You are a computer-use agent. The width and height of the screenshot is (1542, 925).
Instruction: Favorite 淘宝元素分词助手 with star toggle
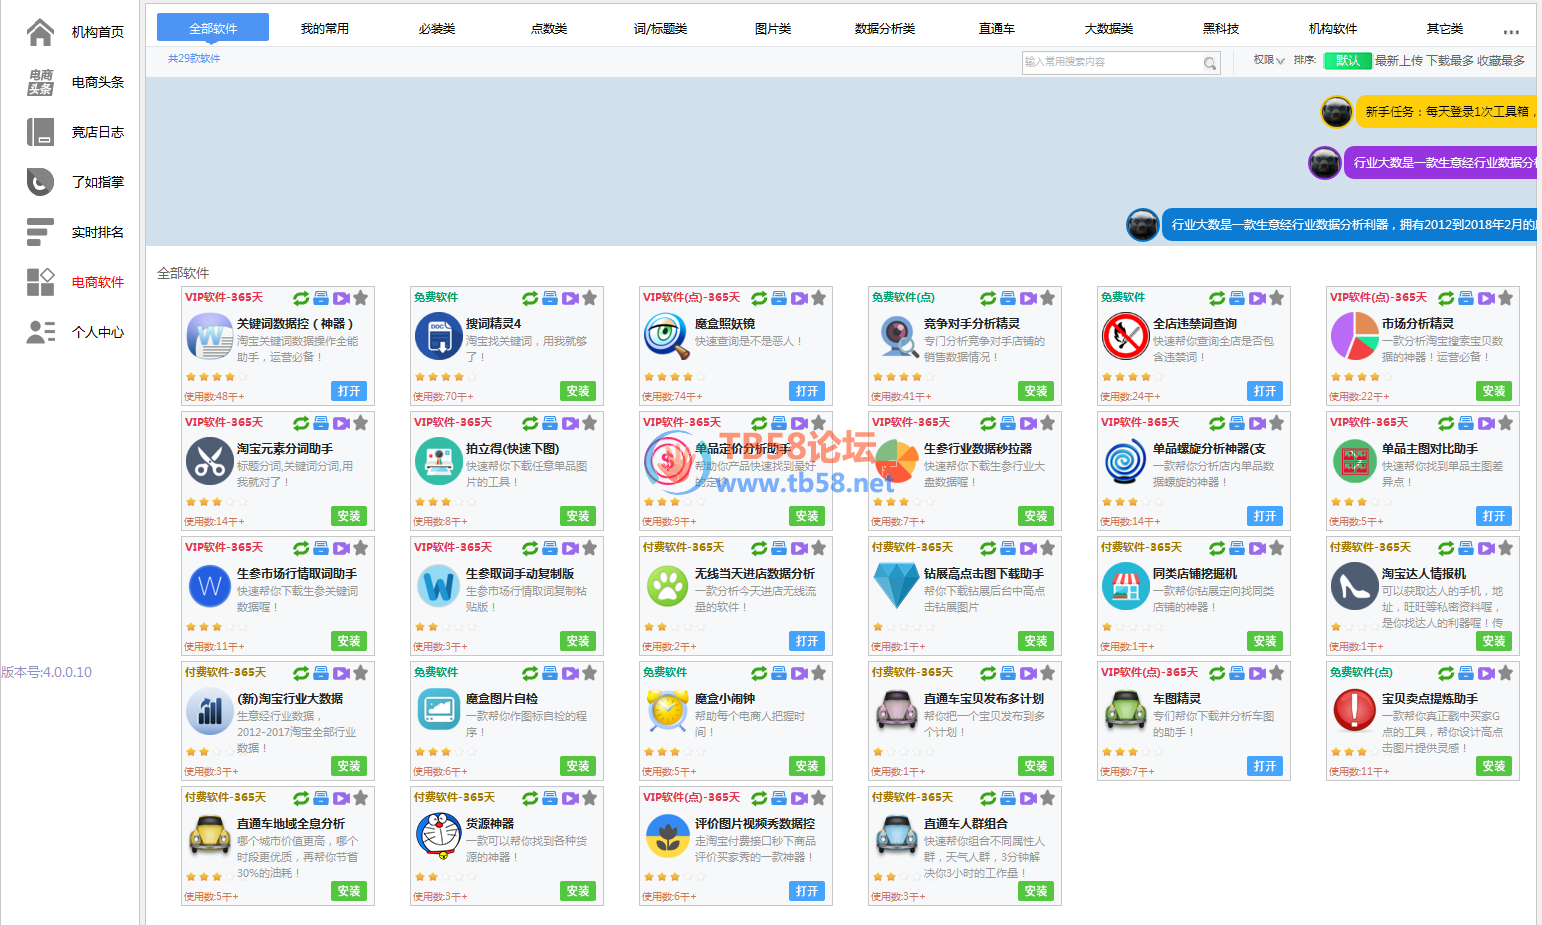(361, 423)
